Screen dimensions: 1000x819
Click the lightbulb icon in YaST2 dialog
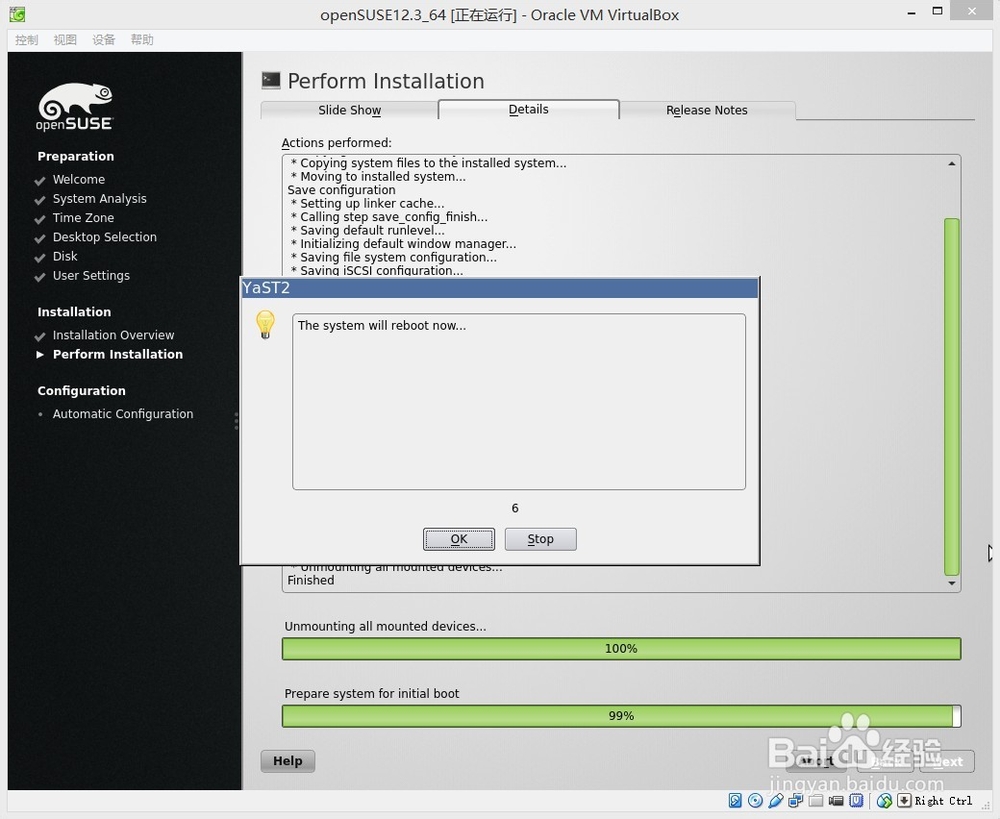click(x=265, y=325)
